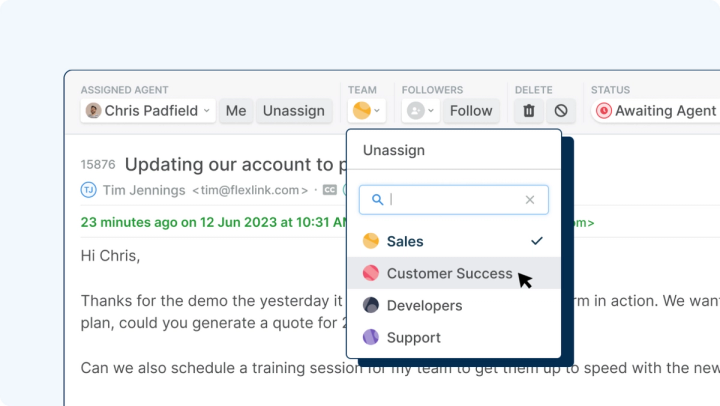This screenshot has width=720, height=406.
Task: Click the Support team purple icon
Action: point(370,337)
